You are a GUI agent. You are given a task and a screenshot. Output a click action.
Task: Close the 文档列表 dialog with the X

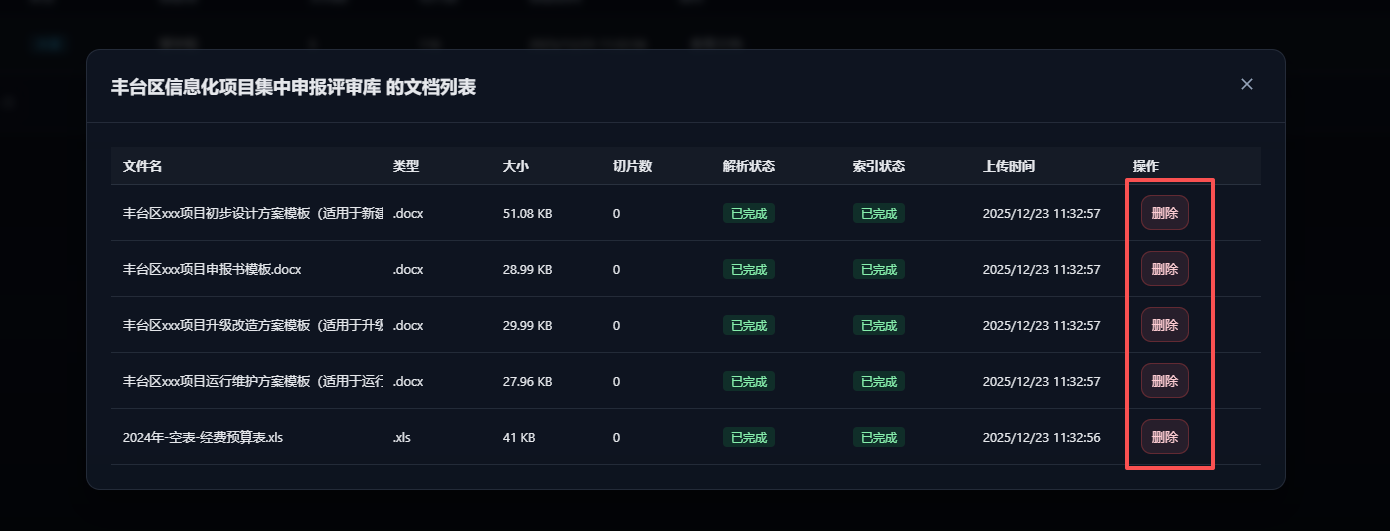(1246, 84)
